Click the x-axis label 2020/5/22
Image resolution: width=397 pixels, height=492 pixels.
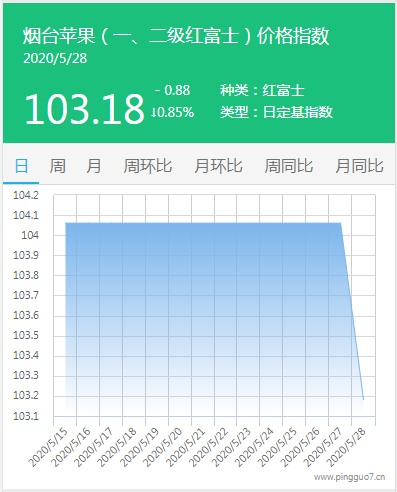(209, 448)
